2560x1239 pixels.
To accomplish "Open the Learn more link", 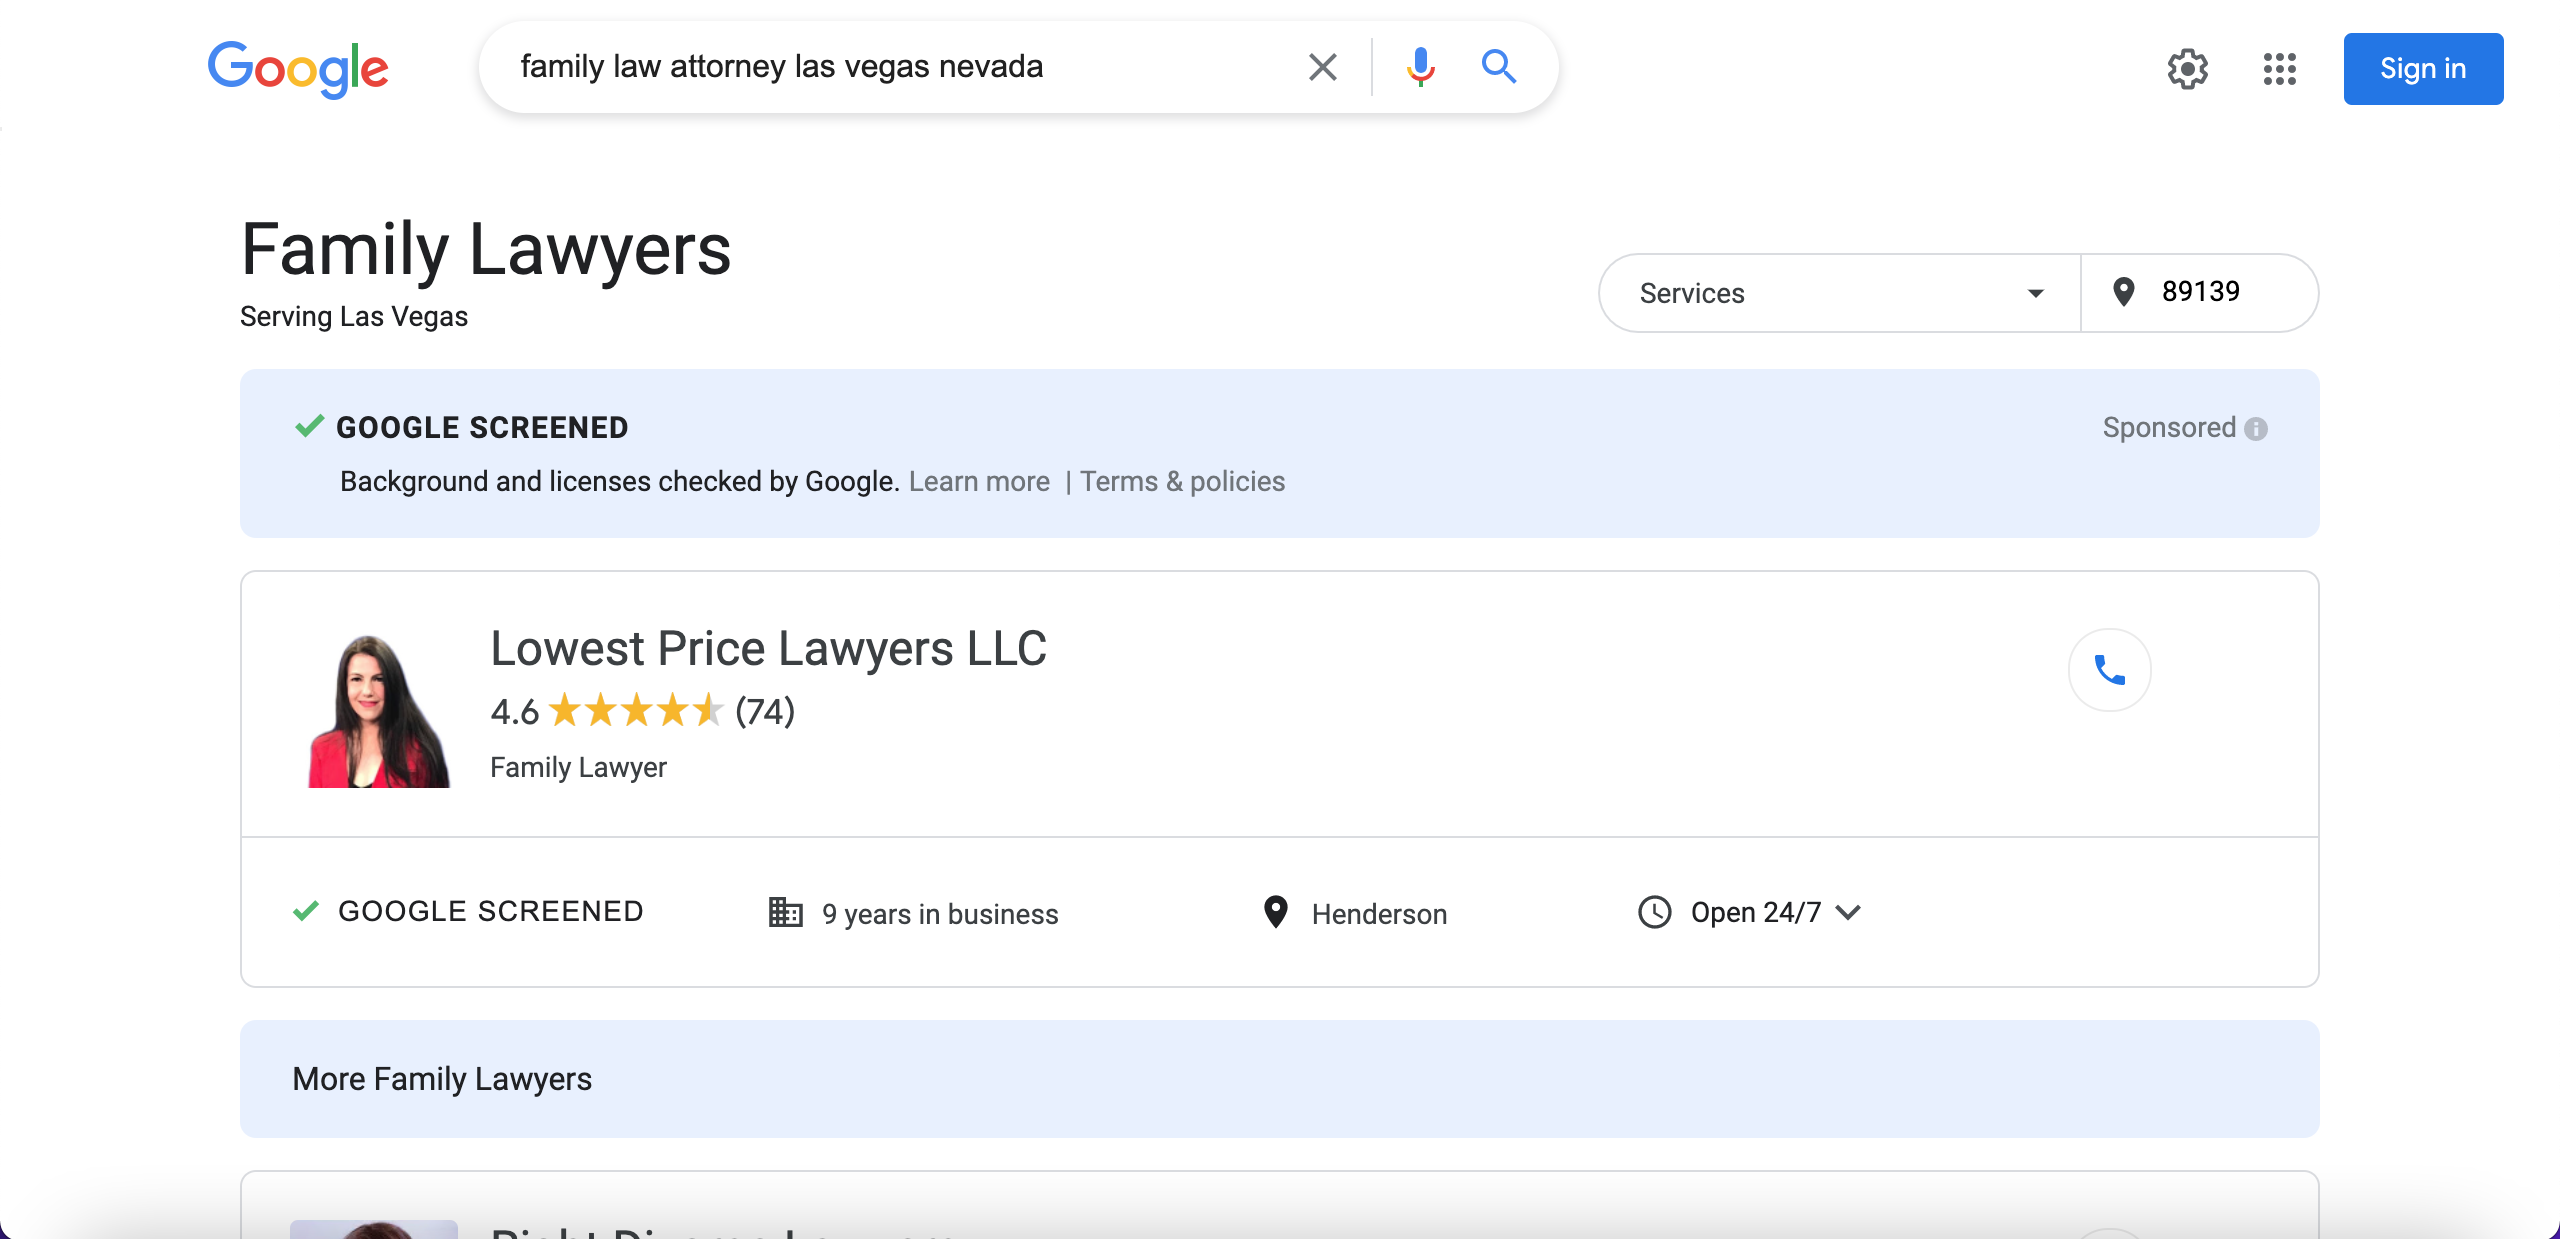I will click(979, 482).
